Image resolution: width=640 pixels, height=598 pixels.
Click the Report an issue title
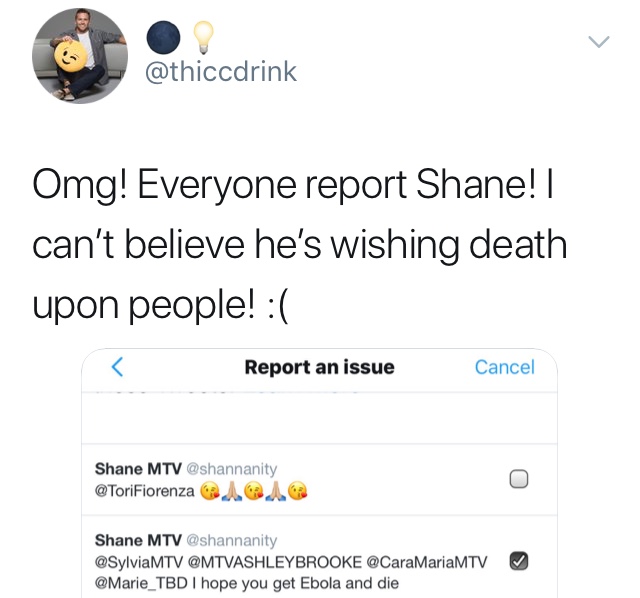click(x=320, y=367)
